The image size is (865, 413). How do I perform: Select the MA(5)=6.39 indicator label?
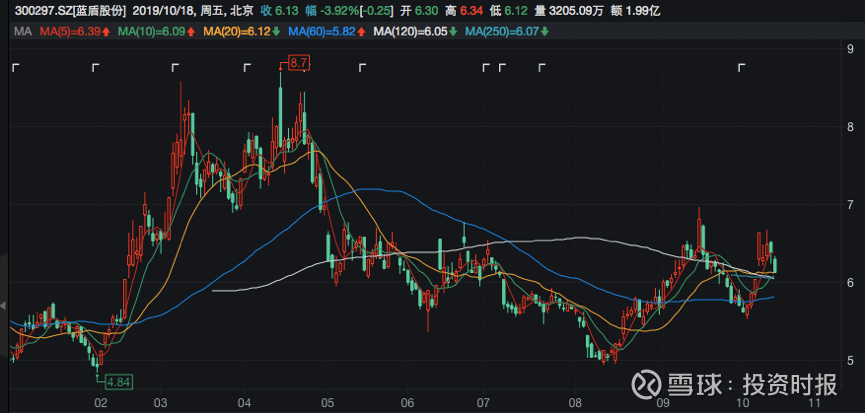[x=74, y=32]
